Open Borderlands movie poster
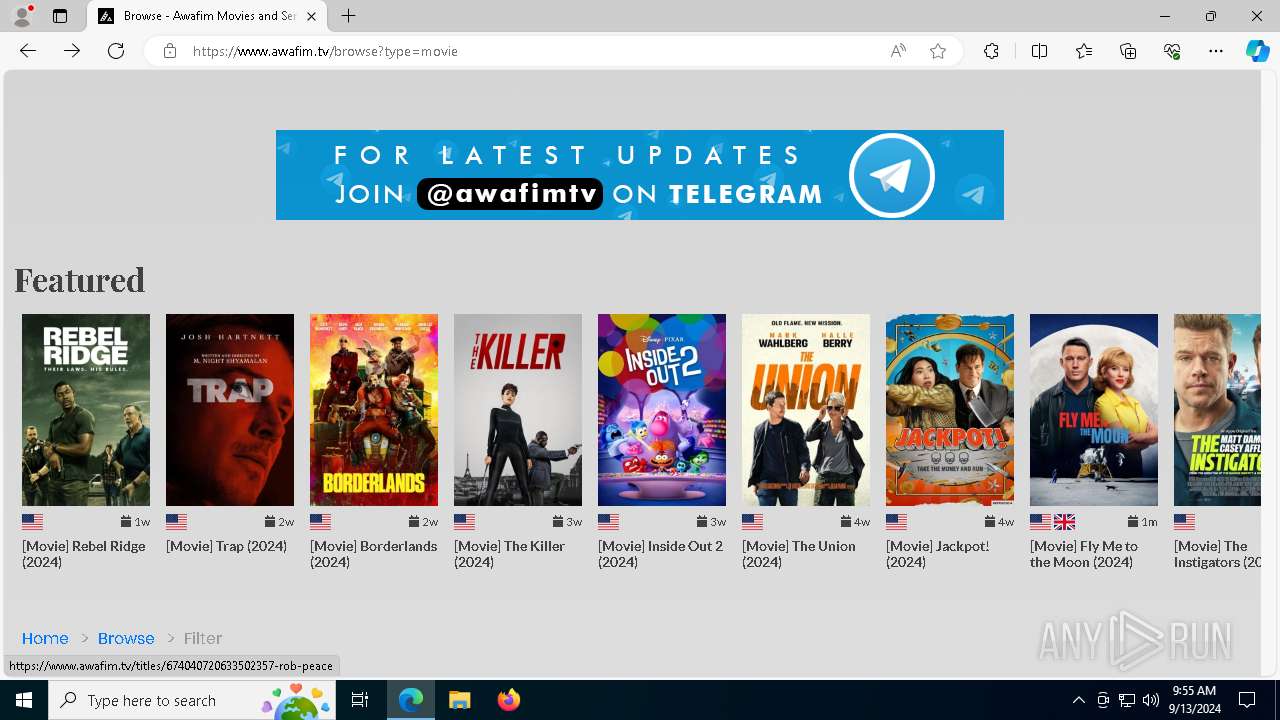1280x720 pixels. point(374,410)
